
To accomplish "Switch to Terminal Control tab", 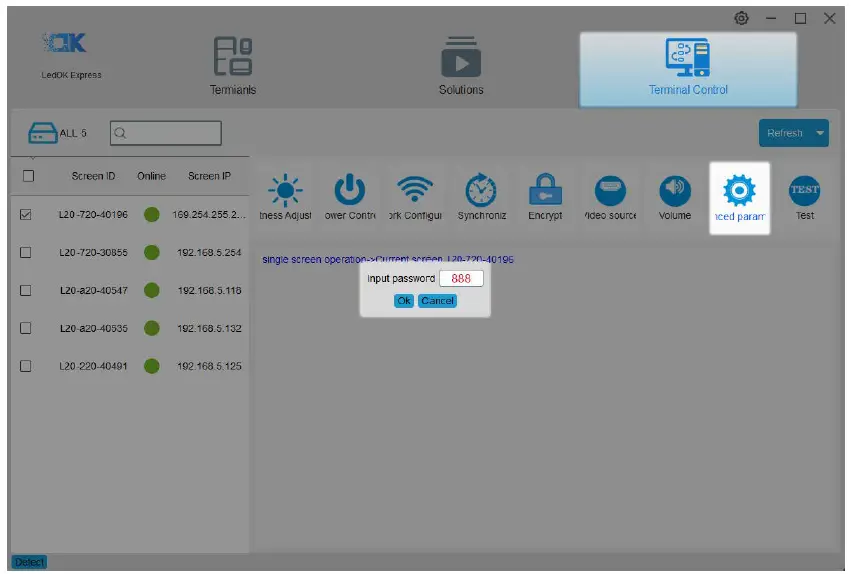I will 688,69.
